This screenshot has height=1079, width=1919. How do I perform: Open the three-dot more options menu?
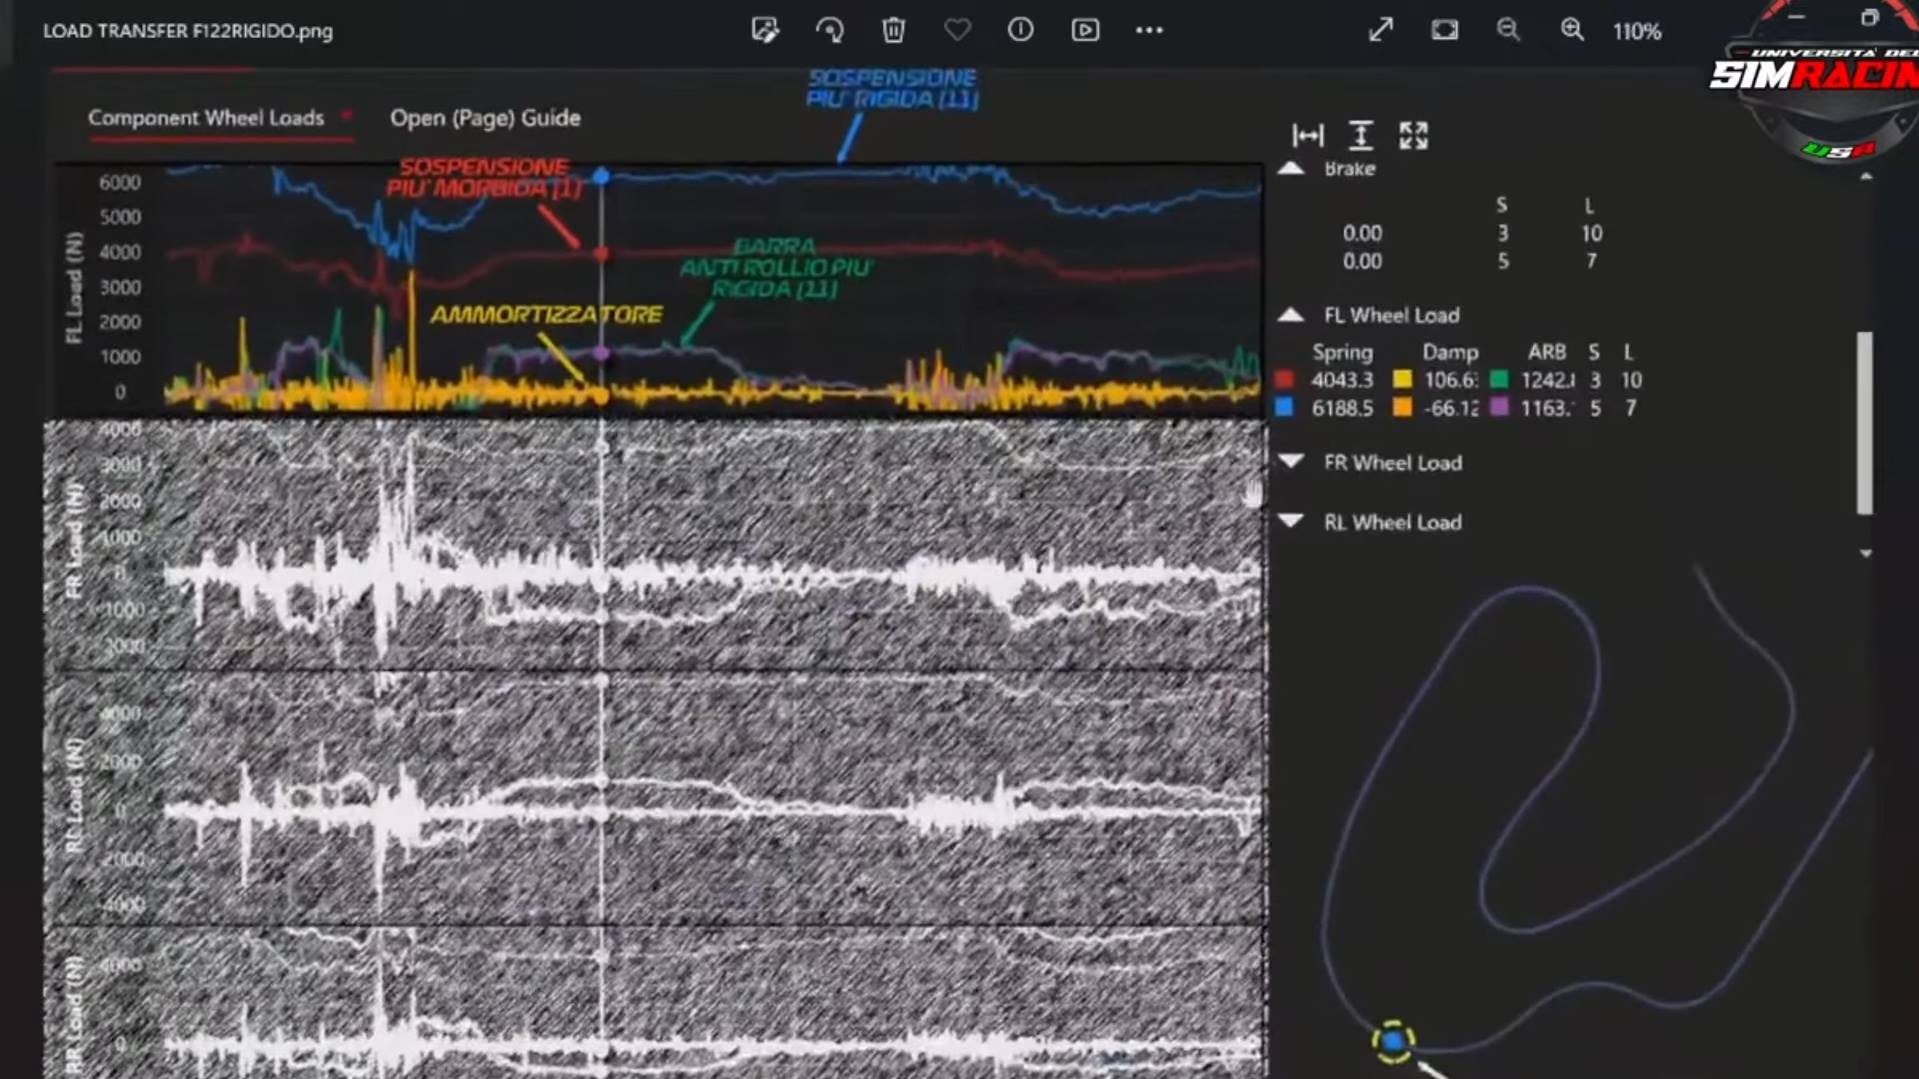click(x=1149, y=30)
